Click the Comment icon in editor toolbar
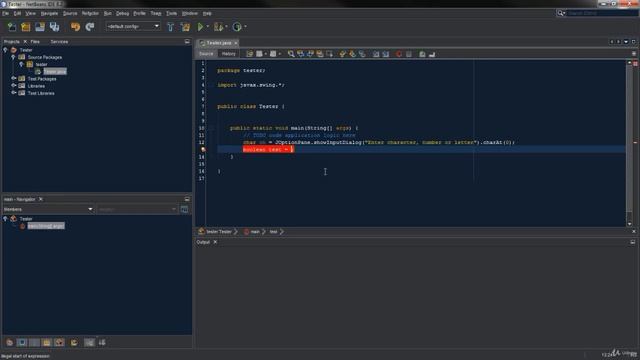Viewport: 640px width, 360px height. tap(422, 54)
